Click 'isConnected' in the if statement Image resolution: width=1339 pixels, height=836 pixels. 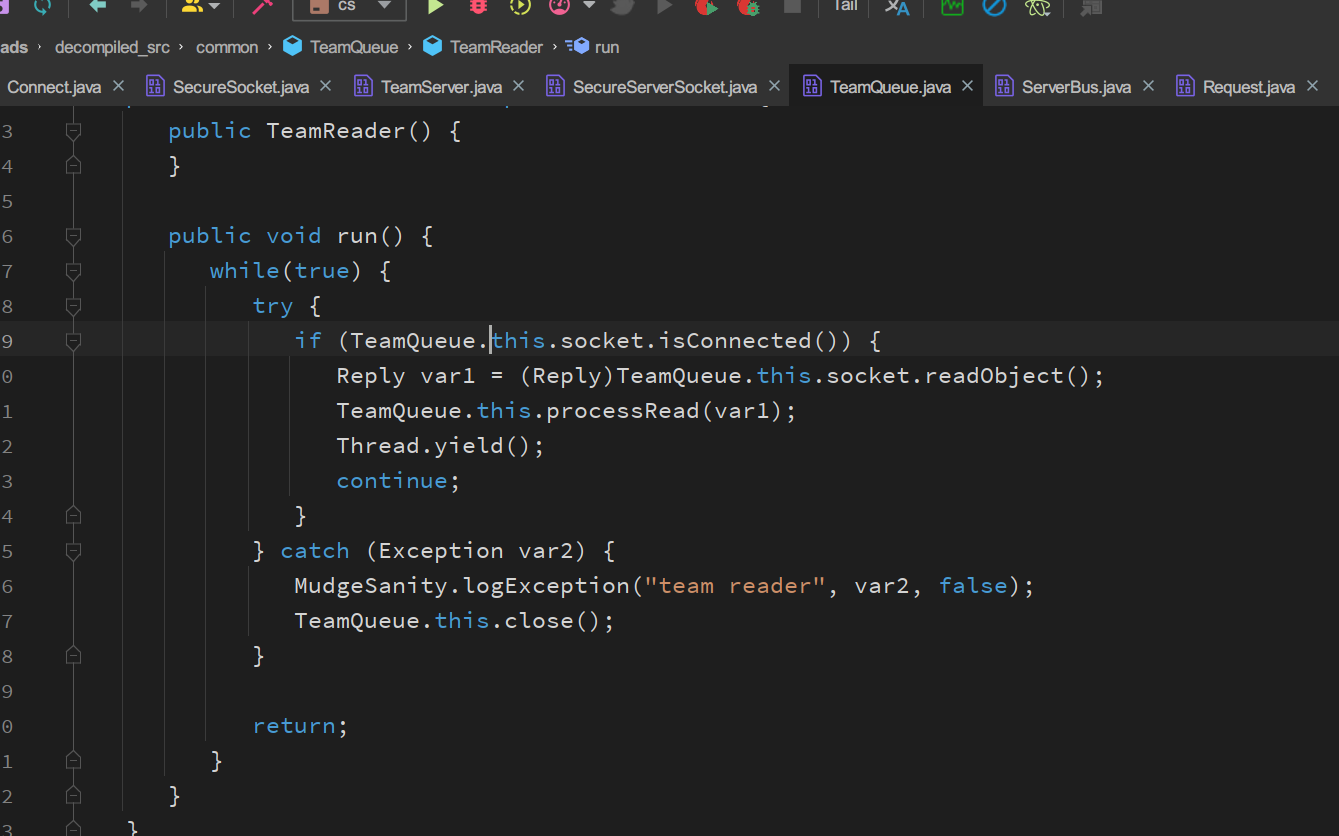pos(734,341)
